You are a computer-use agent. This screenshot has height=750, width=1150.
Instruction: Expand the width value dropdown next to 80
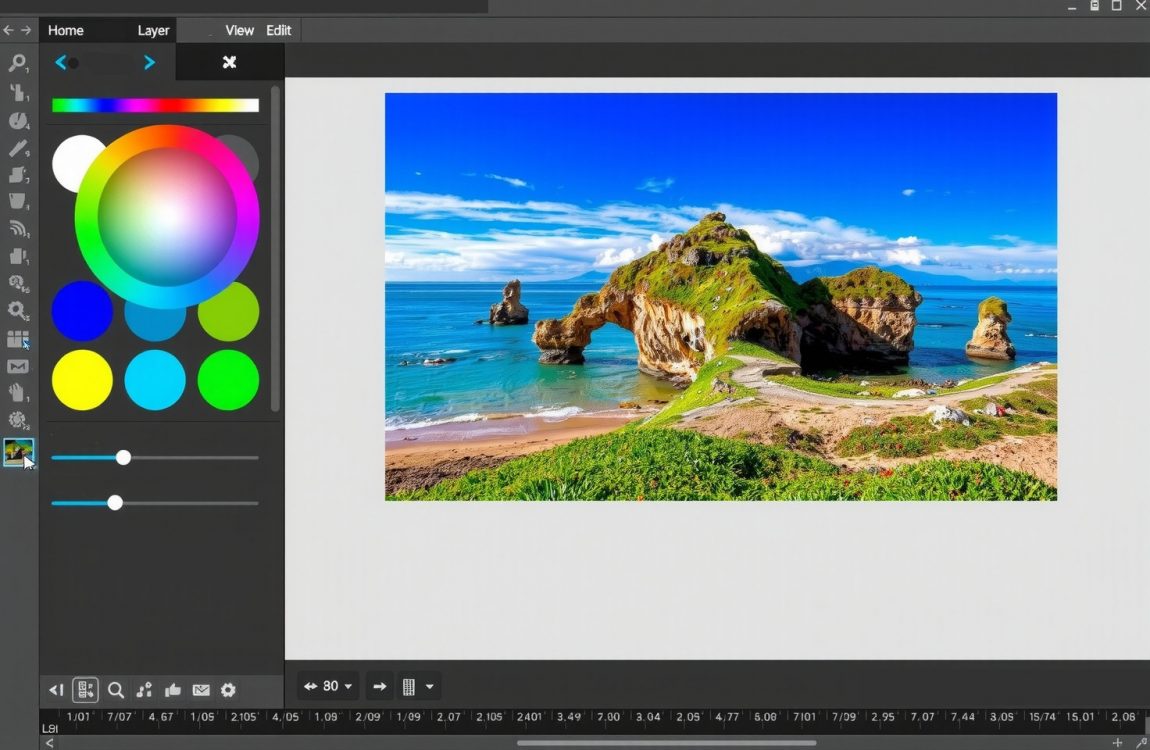(348, 686)
